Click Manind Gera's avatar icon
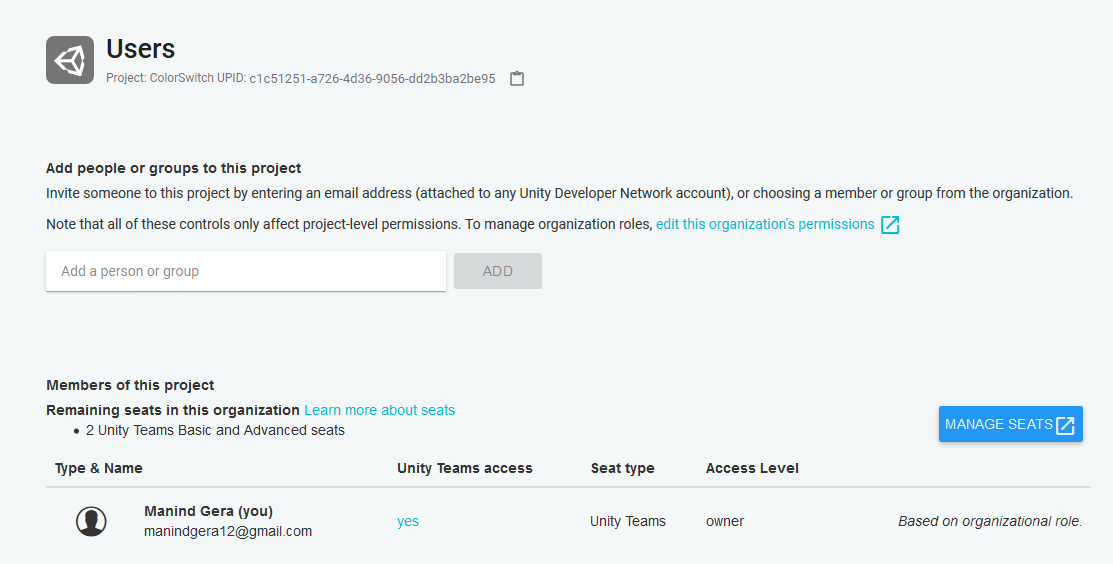 [x=91, y=521]
